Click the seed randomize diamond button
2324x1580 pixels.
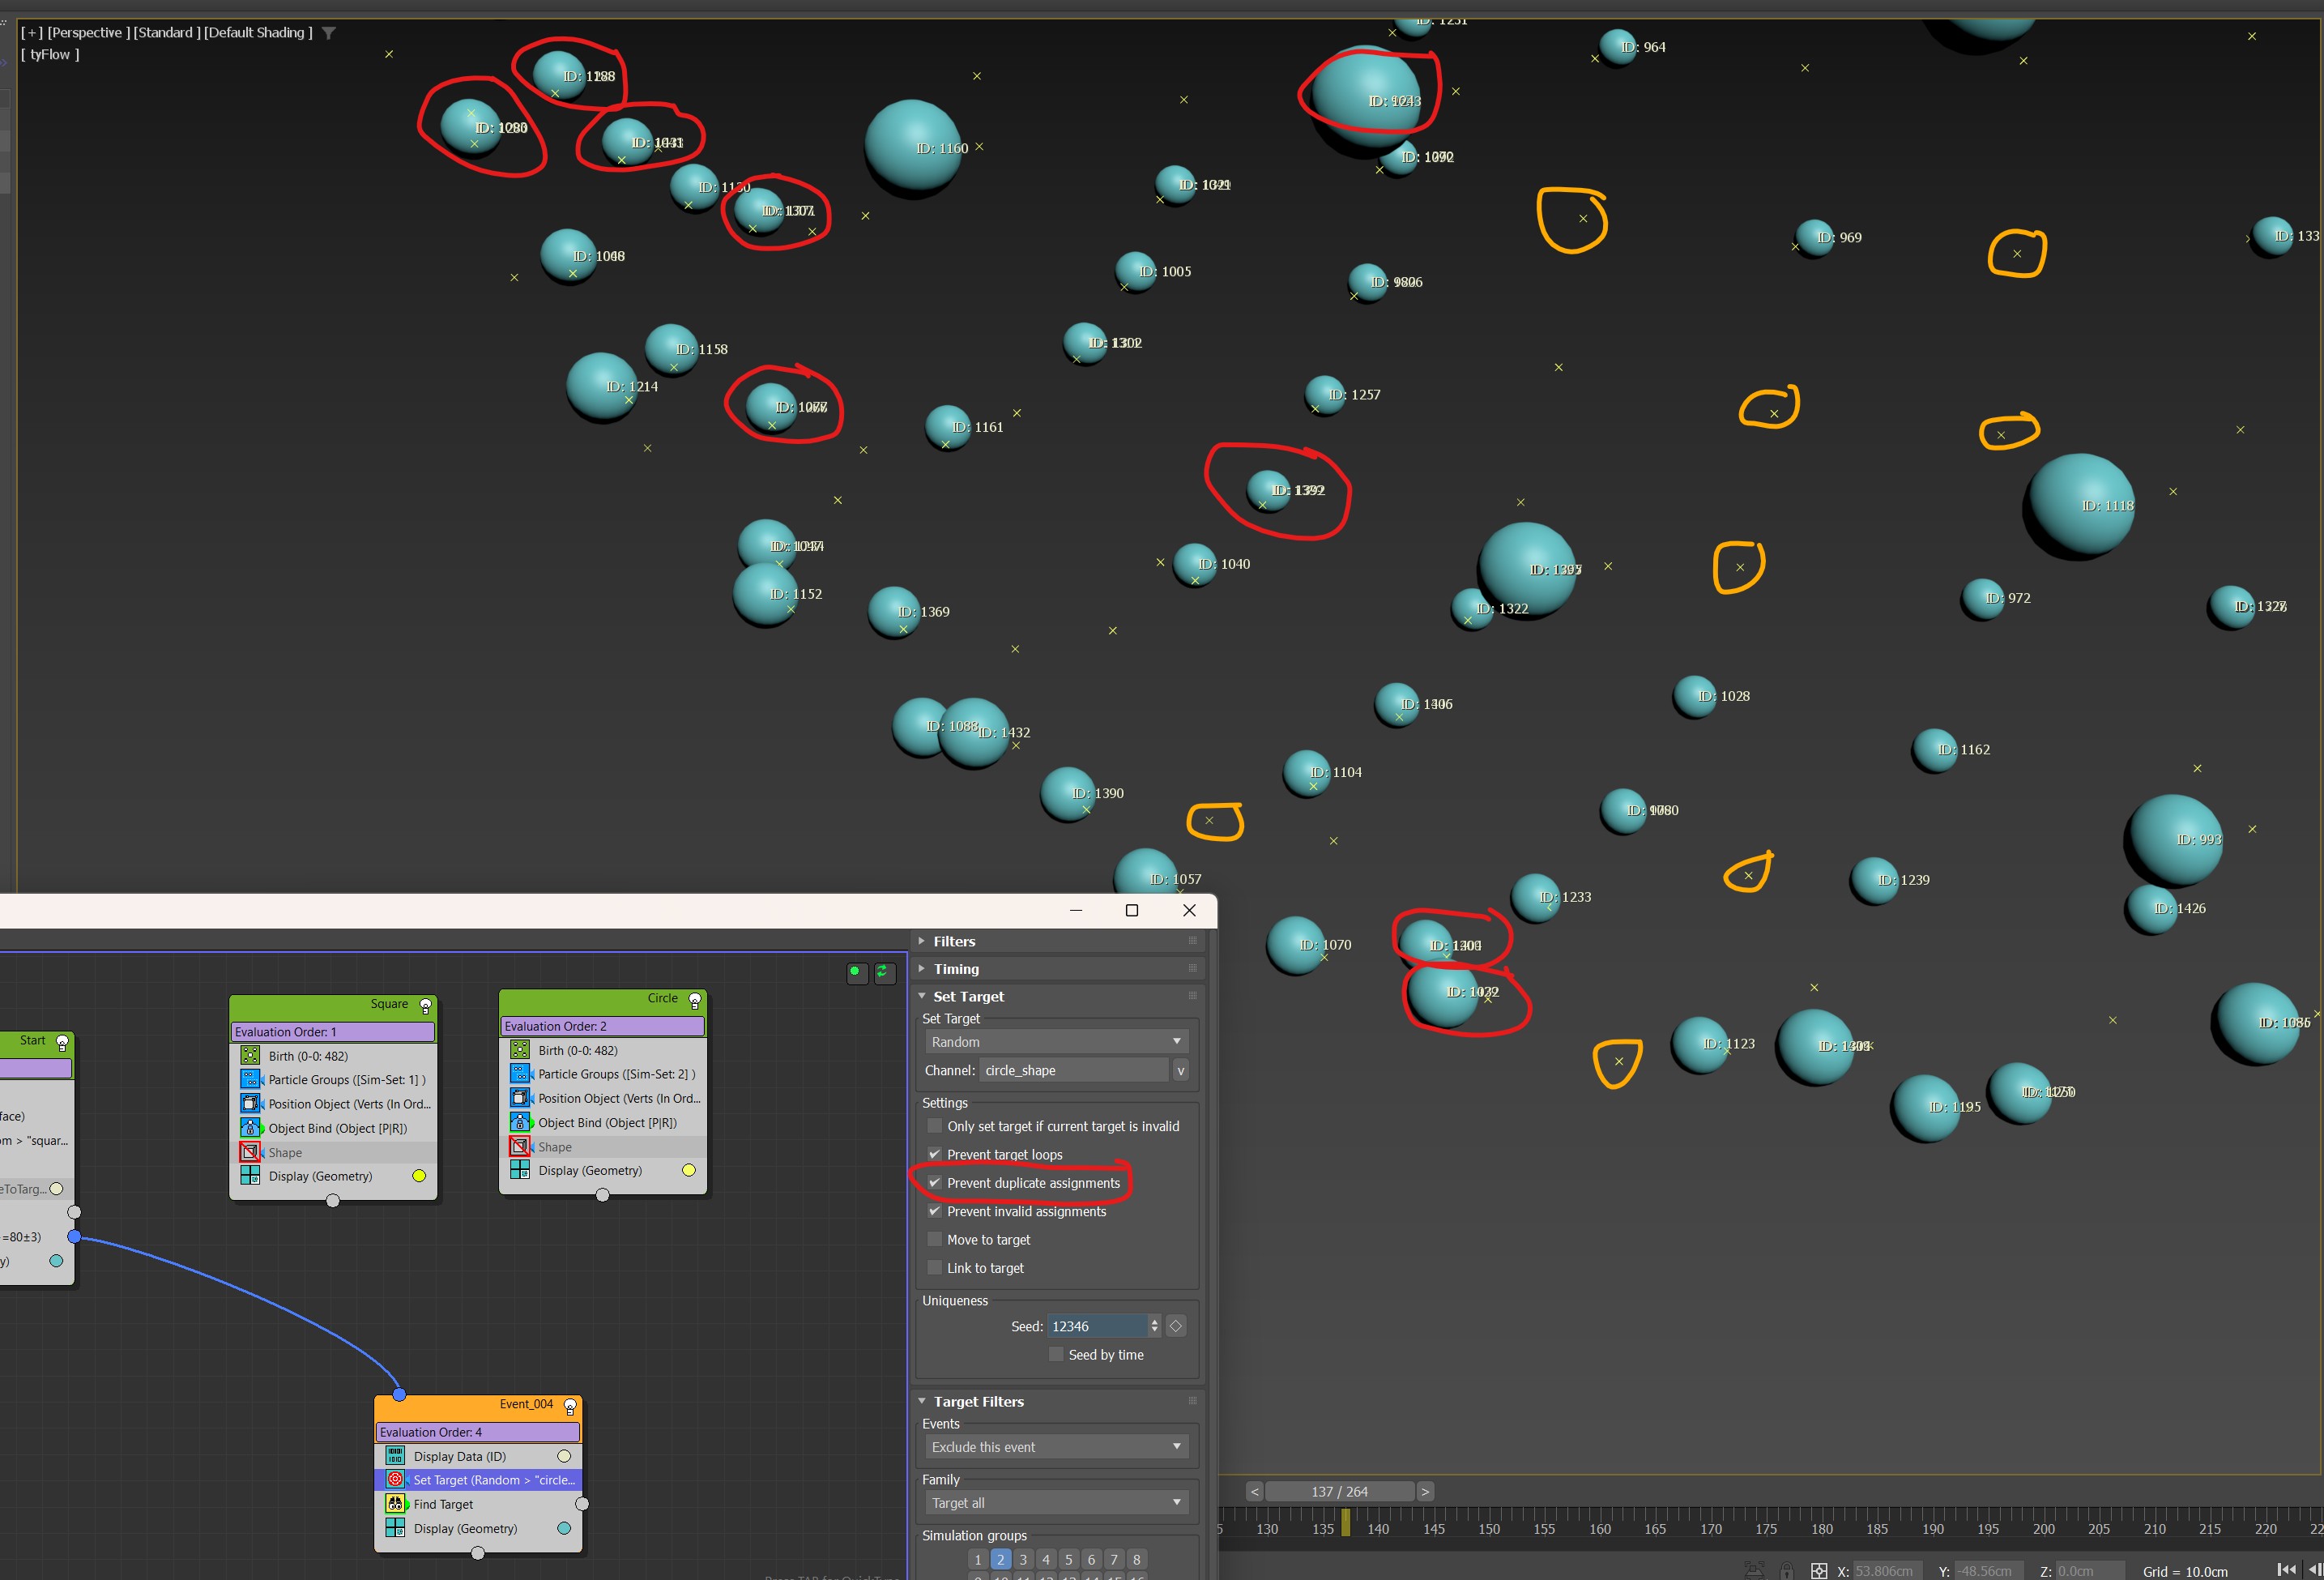coord(1176,1326)
